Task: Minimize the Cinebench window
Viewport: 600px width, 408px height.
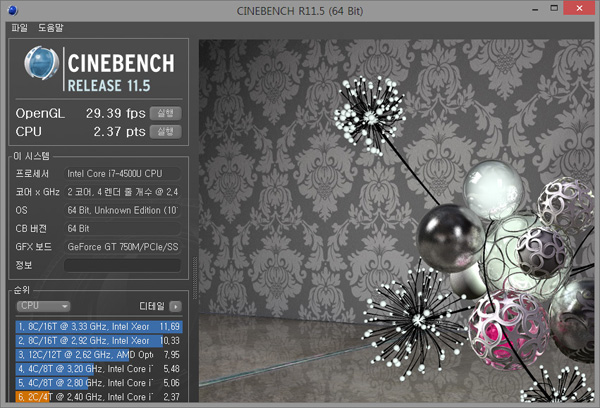Action: point(518,11)
